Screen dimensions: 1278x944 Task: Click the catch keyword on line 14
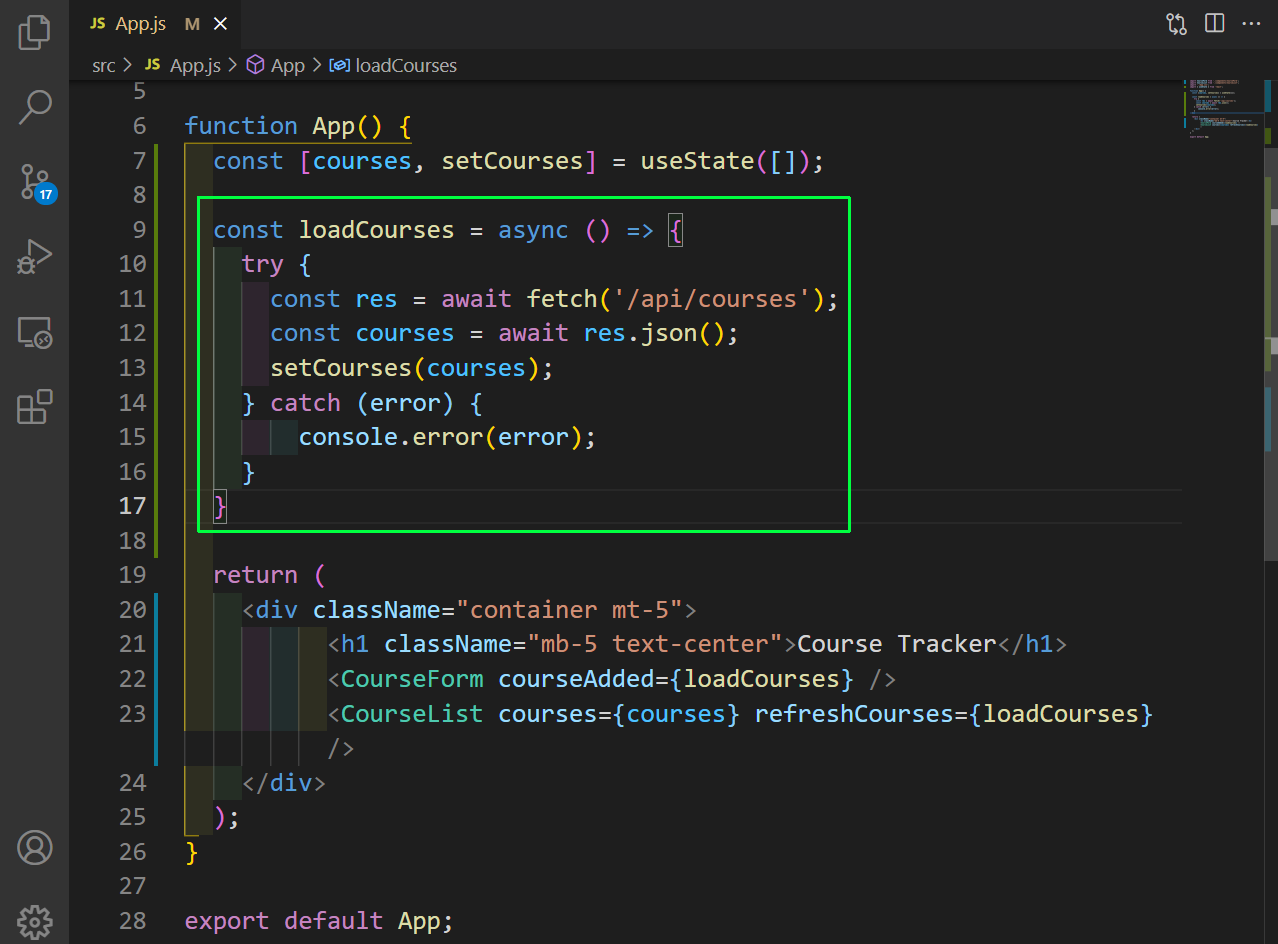tap(306, 403)
